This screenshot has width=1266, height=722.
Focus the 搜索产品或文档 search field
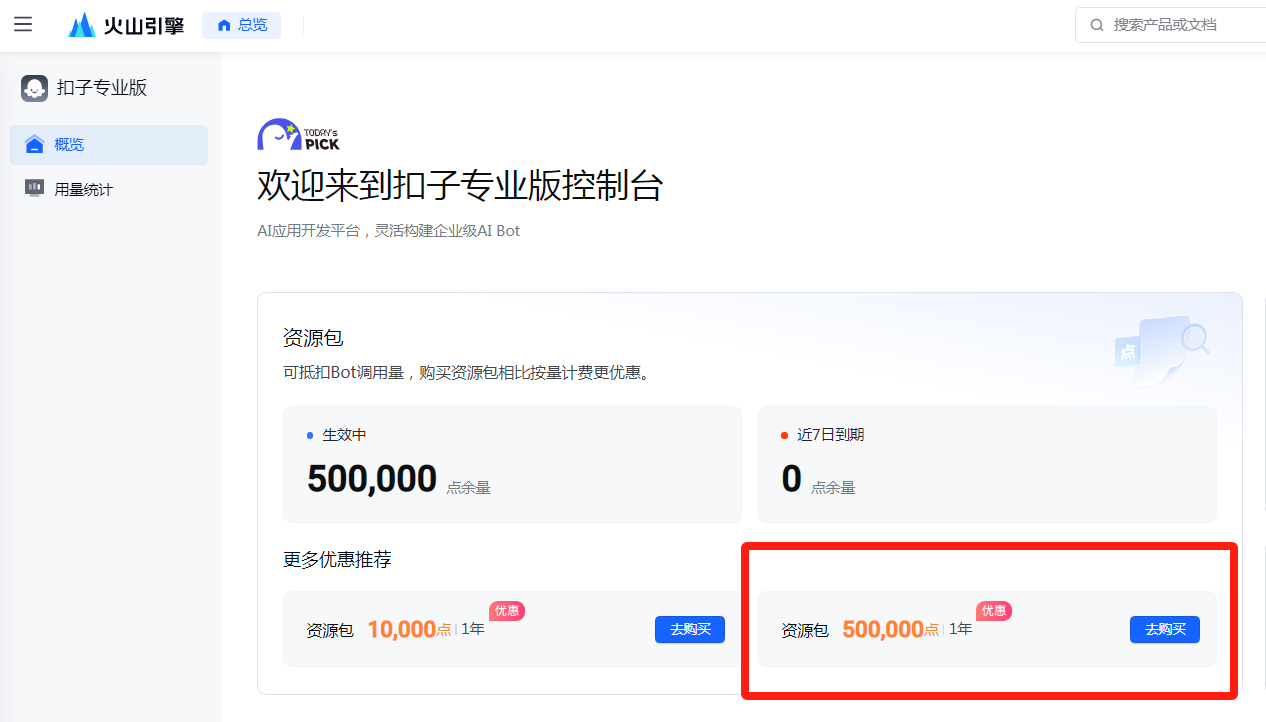1171,25
